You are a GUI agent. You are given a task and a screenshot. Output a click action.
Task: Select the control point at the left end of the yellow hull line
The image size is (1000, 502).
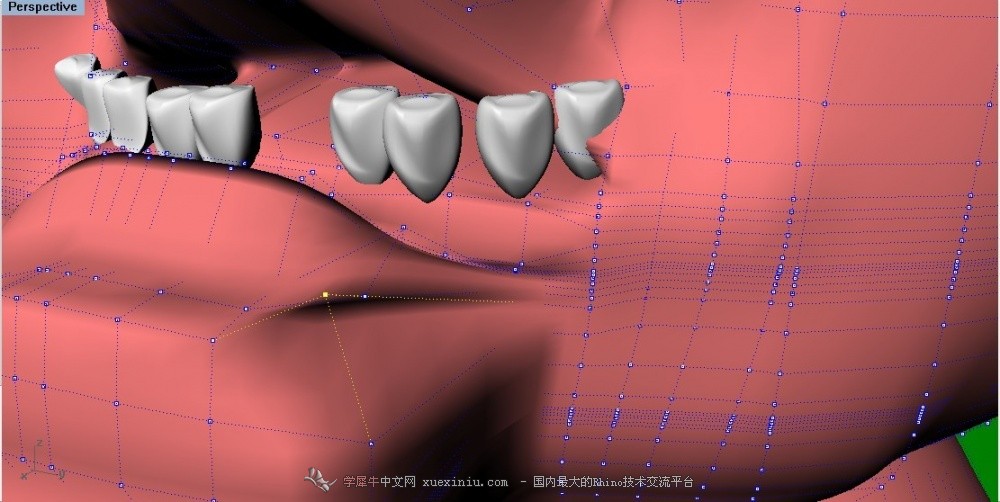tap(212, 340)
